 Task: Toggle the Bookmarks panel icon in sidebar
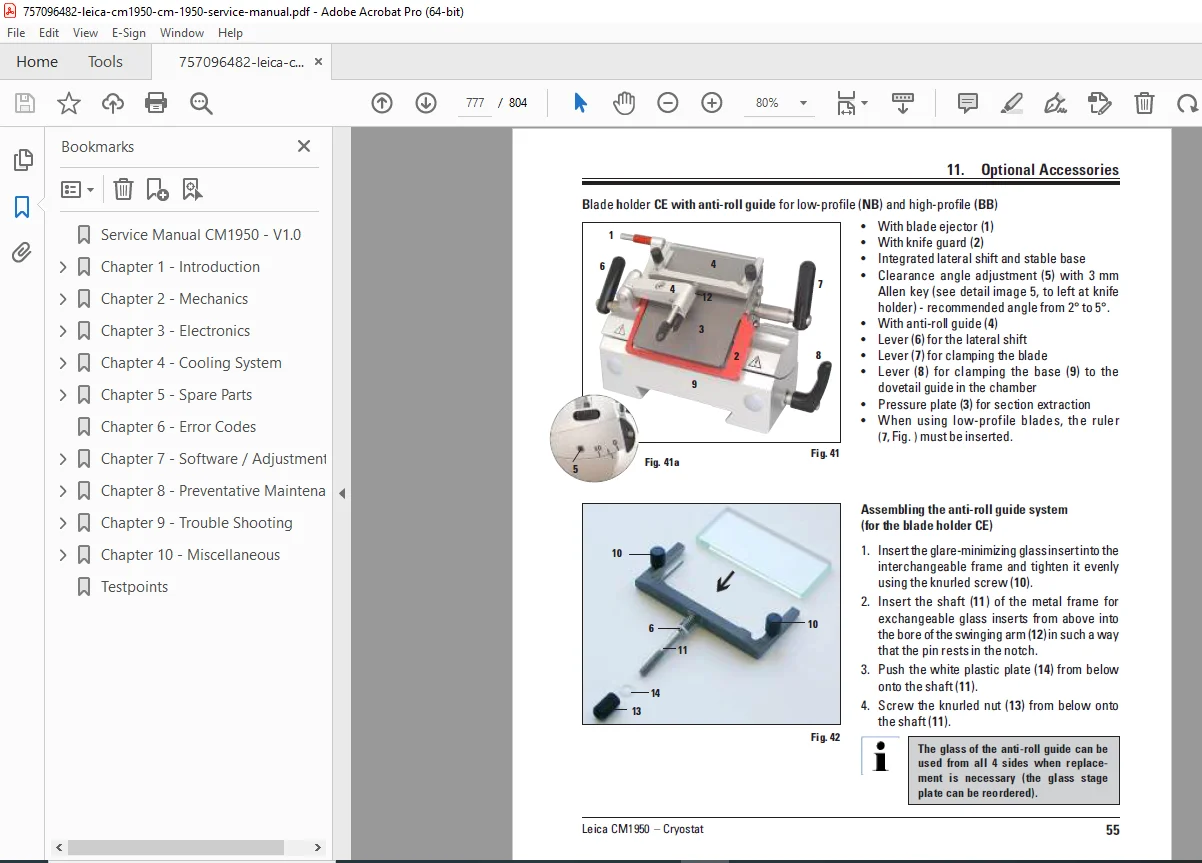22,207
